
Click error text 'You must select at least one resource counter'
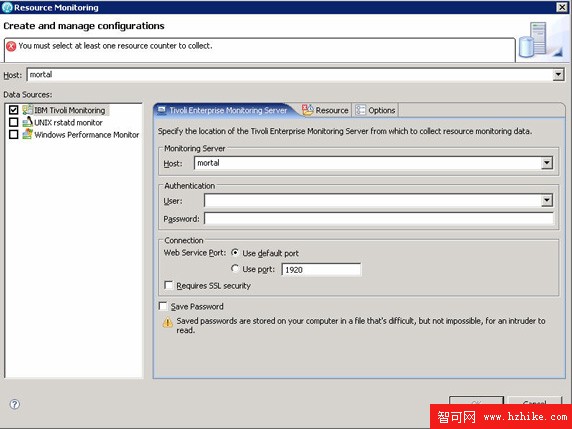coord(115,46)
